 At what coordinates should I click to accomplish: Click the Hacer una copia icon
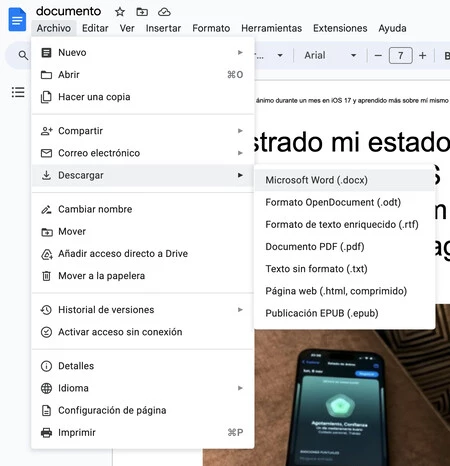(x=46, y=97)
